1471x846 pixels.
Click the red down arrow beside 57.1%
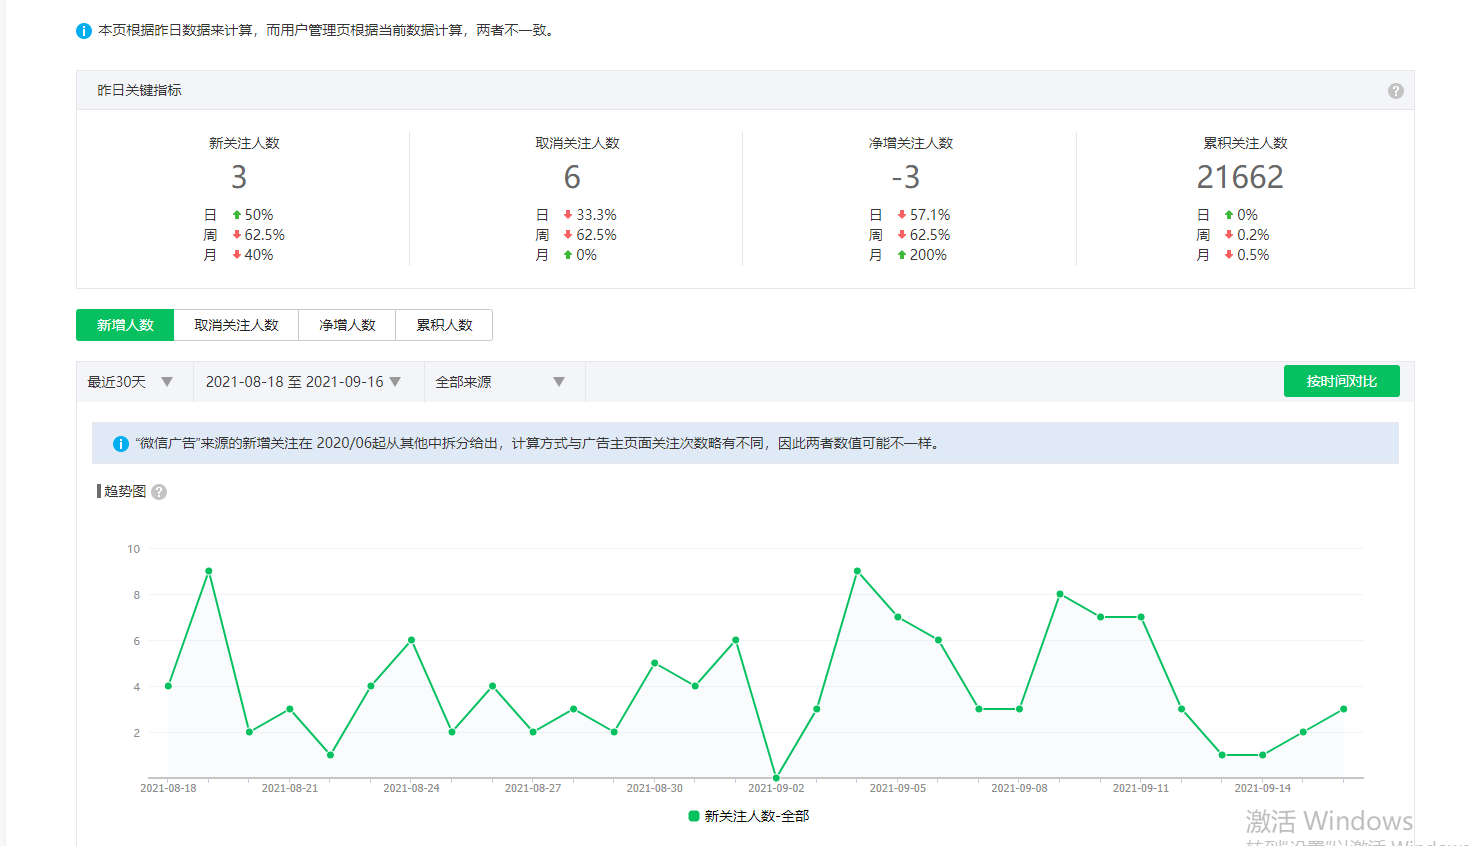click(902, 215)
